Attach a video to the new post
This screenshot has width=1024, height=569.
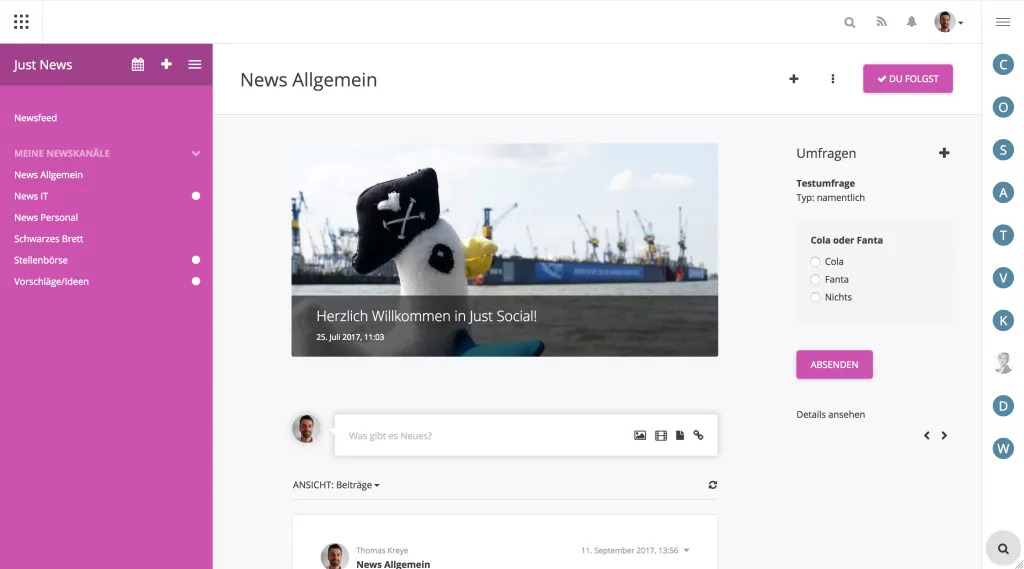pos(660,436)
